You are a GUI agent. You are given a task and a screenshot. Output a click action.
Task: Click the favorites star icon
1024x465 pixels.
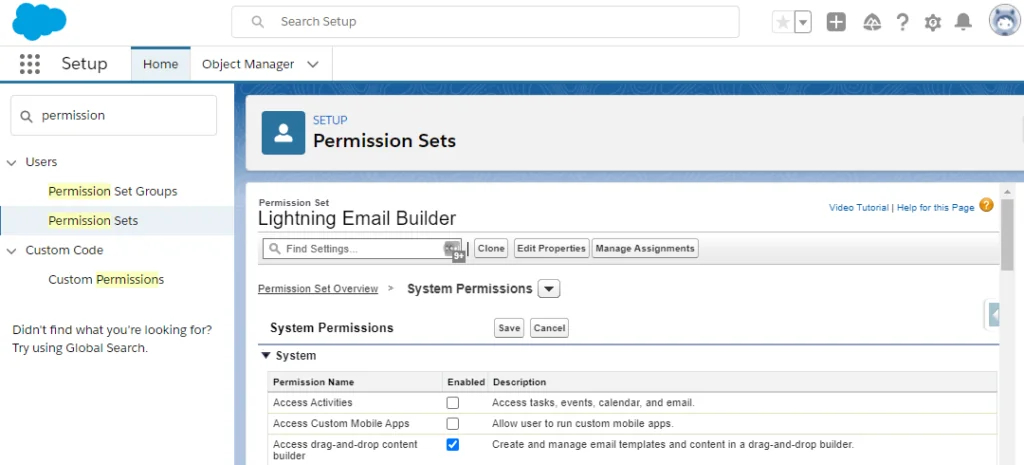[783, 22]
